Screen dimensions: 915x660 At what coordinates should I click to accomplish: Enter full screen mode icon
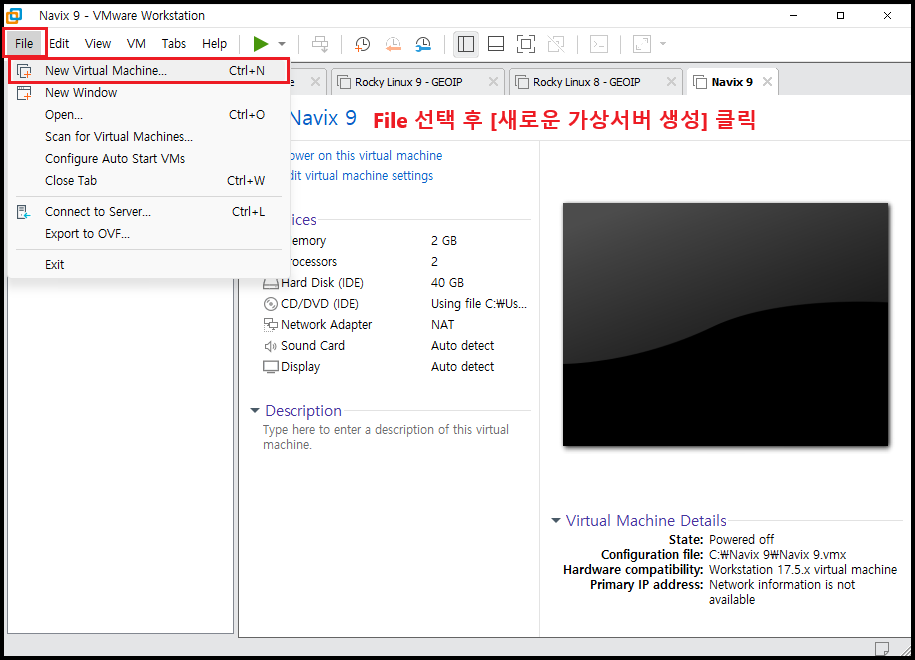pos(526,44)
